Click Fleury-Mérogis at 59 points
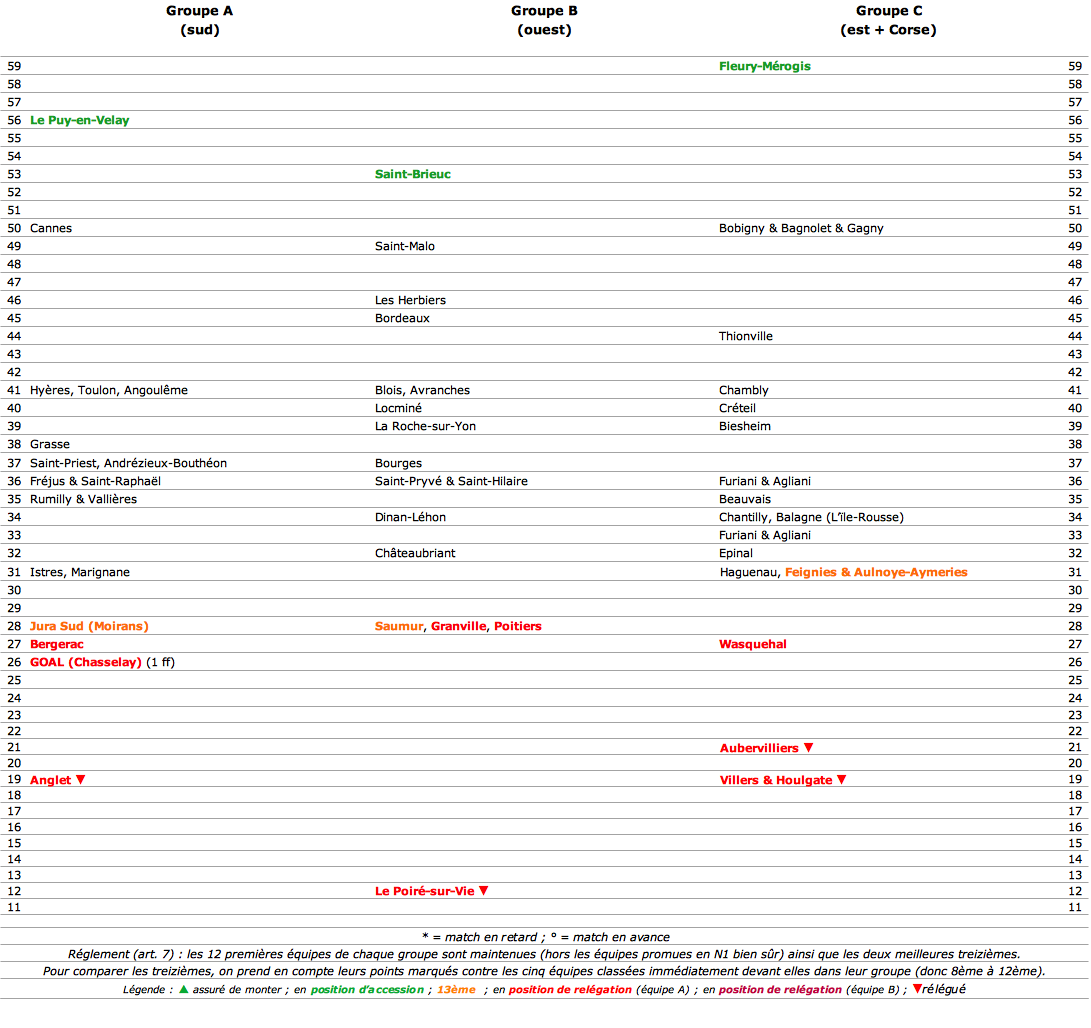 [x=765, y=66]
